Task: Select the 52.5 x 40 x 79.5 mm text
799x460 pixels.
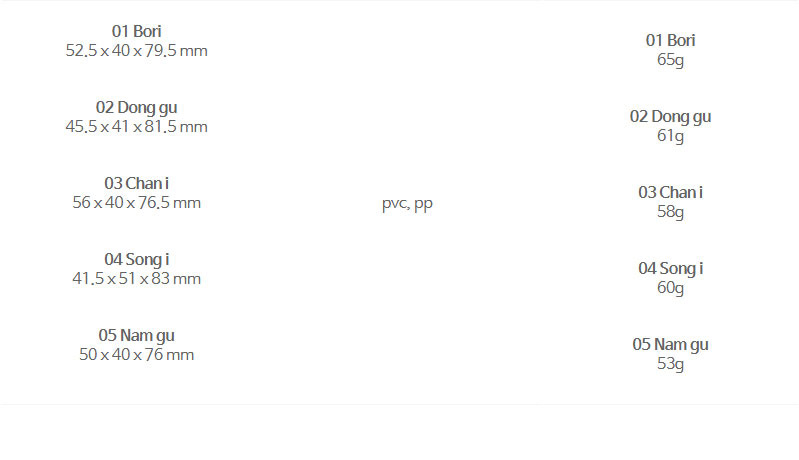Action: coord(136,50)
